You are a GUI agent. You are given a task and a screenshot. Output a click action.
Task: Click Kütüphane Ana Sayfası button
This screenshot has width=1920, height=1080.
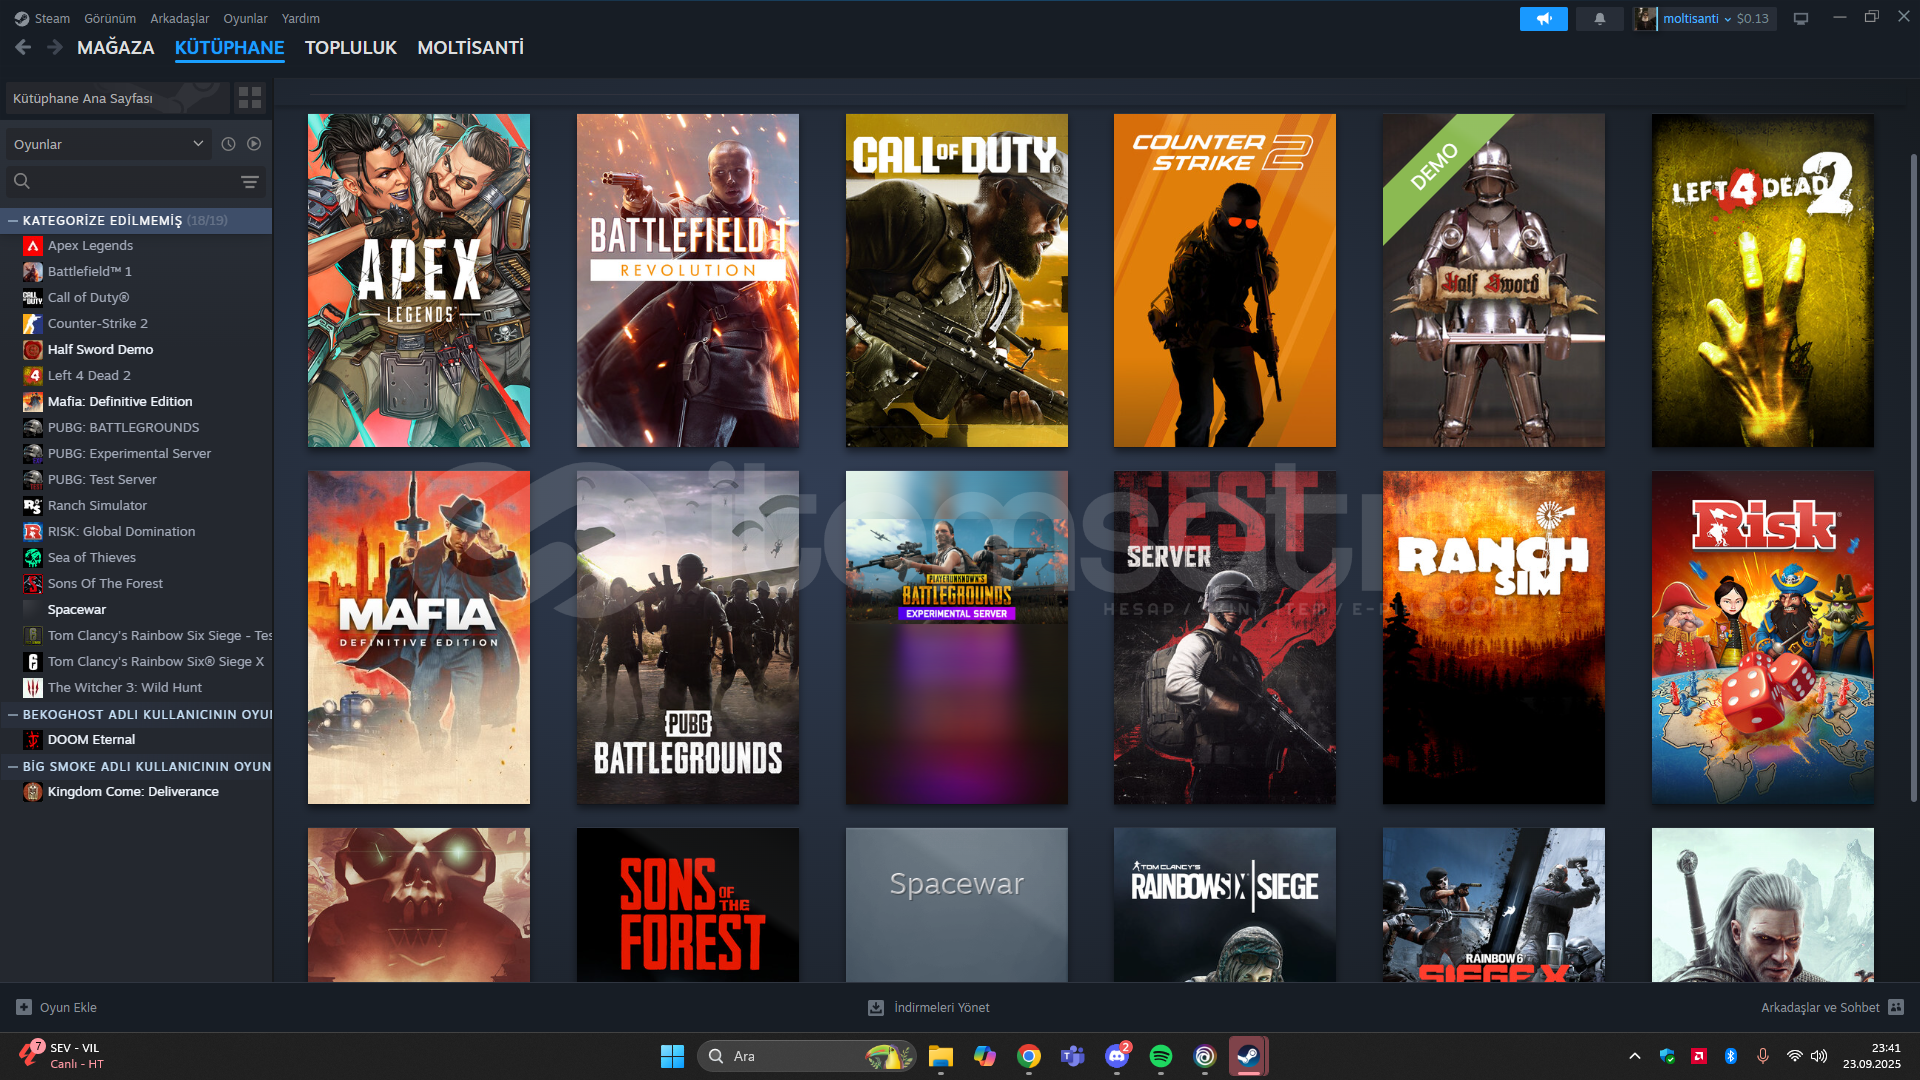click(116, 98)
